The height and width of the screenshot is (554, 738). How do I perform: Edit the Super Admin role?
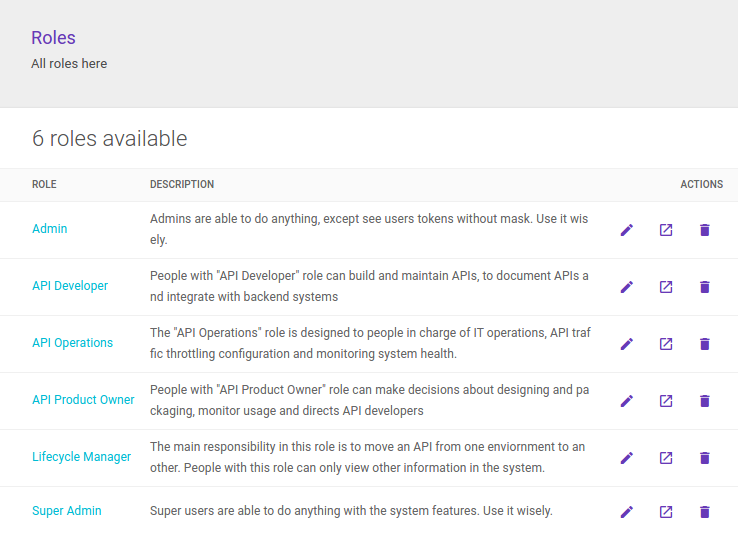point(627,512)
